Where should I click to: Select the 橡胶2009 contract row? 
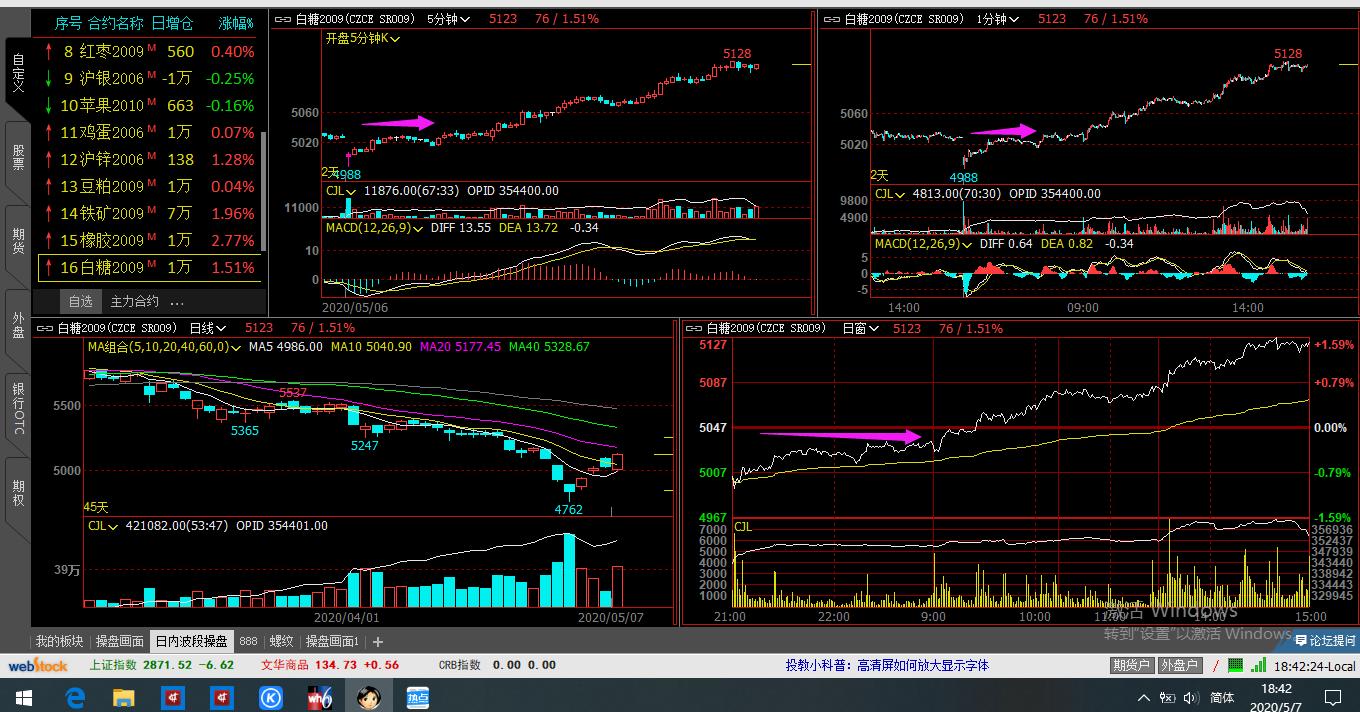148,240
